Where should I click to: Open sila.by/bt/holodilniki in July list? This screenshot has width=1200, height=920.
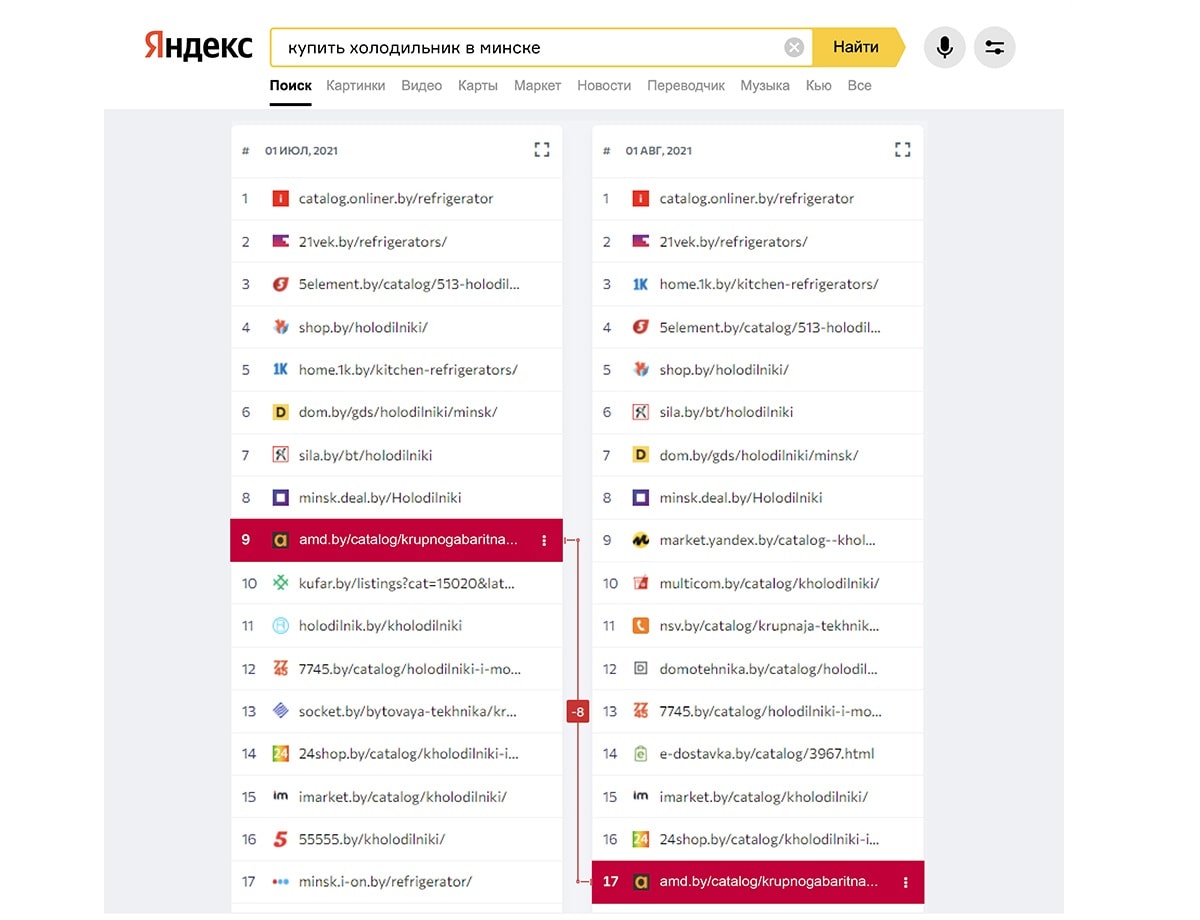365,455
